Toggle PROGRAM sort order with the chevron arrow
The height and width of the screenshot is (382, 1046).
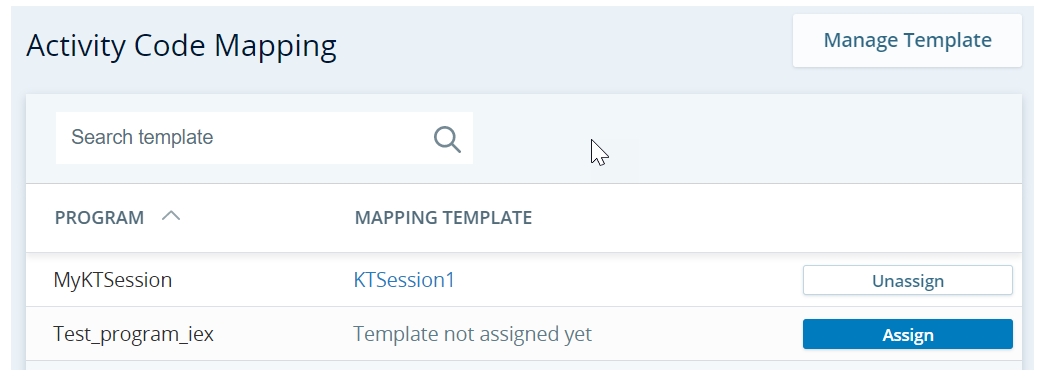pyautogui.click(x=171, y=216)
